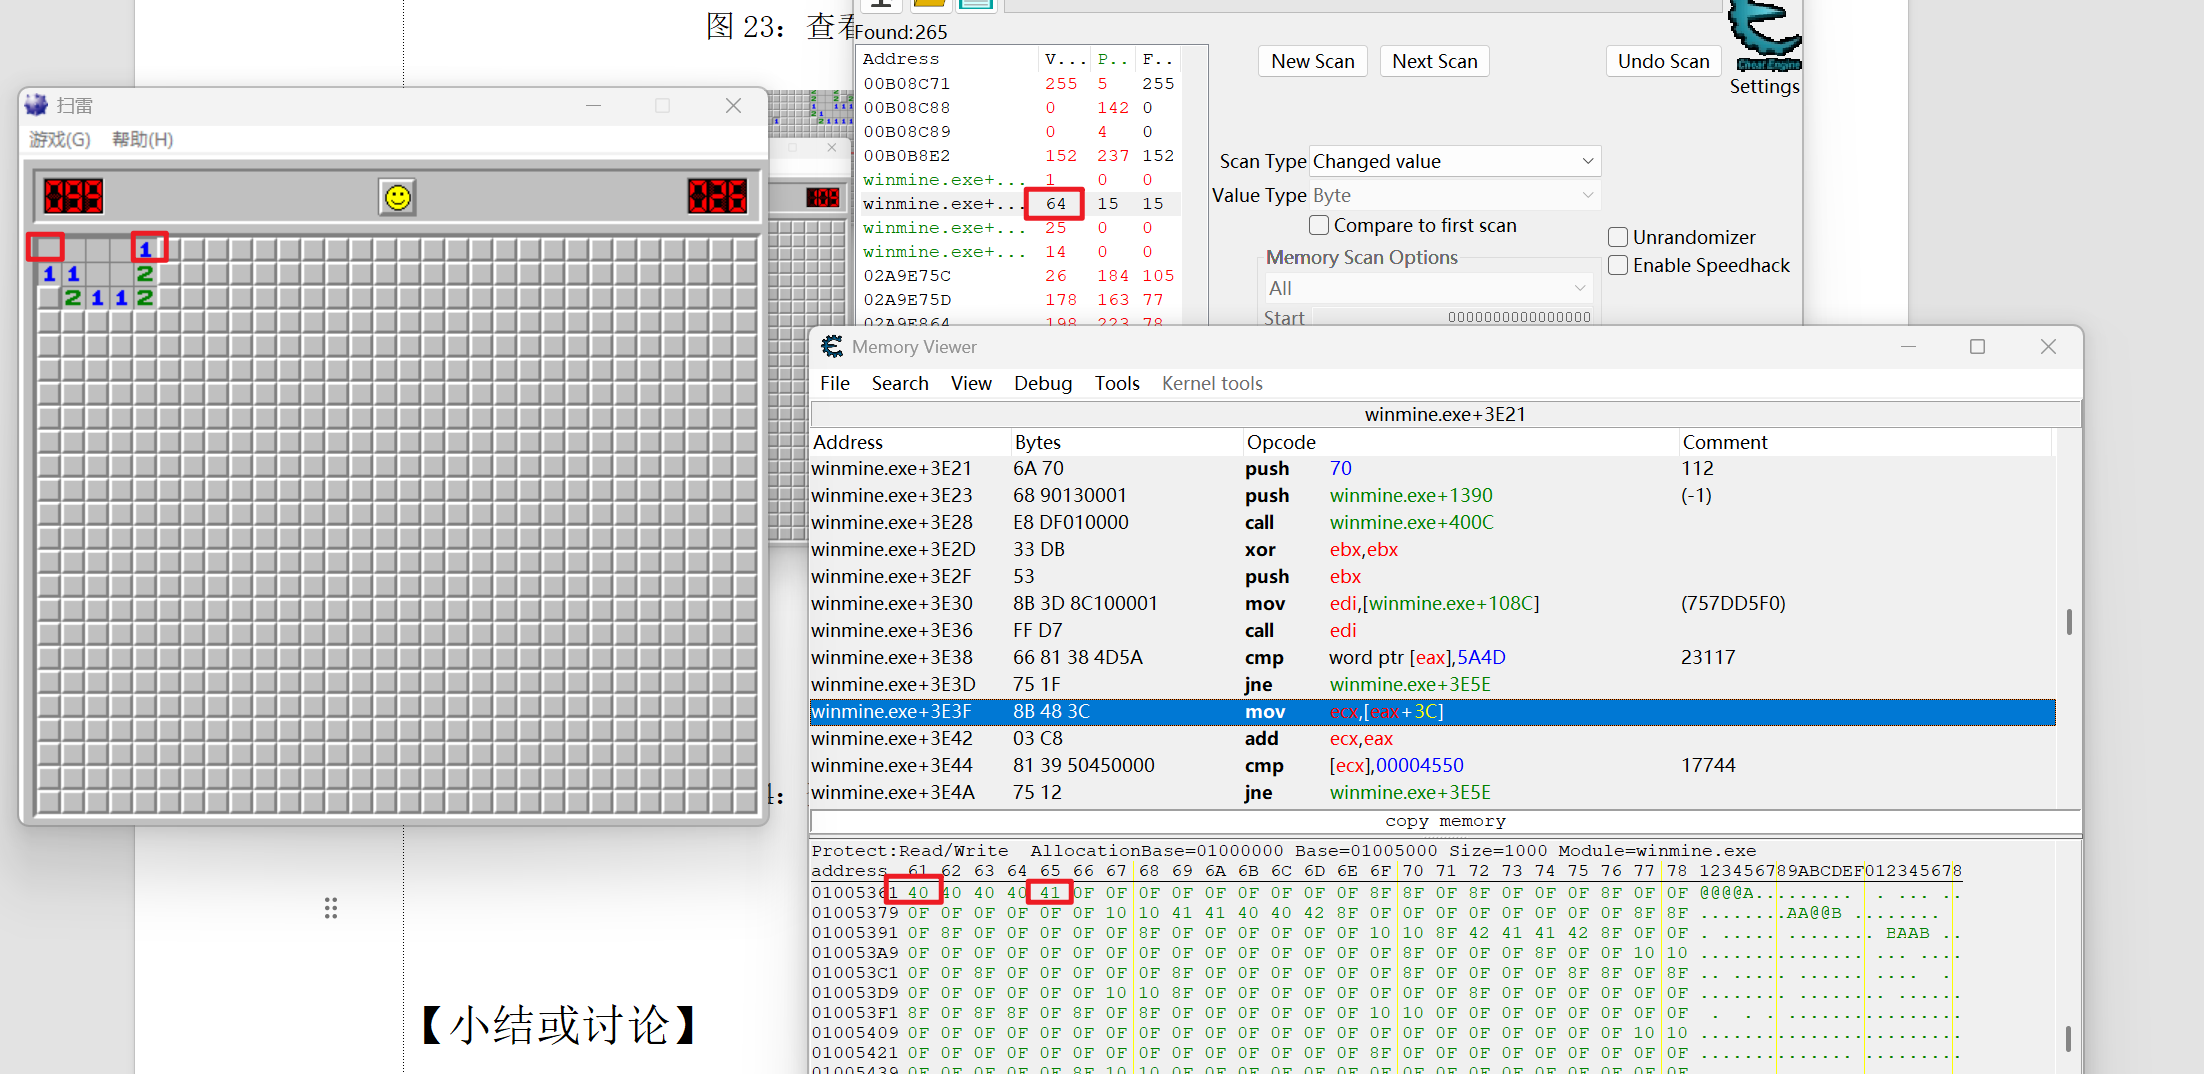Screen dimensions: 2204x1074
Task: Click the Next Scan button
Action: tap(1434, 61)
